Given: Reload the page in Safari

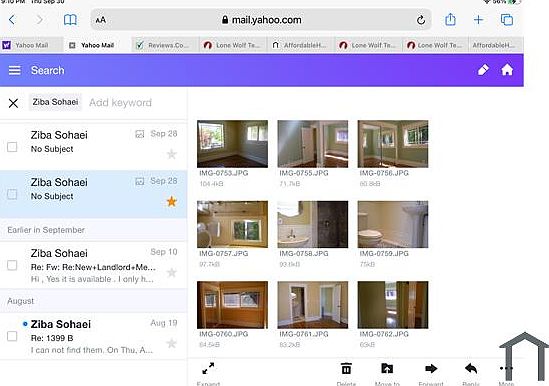Looking at the screenshot, I should click(x=421, y=20).
